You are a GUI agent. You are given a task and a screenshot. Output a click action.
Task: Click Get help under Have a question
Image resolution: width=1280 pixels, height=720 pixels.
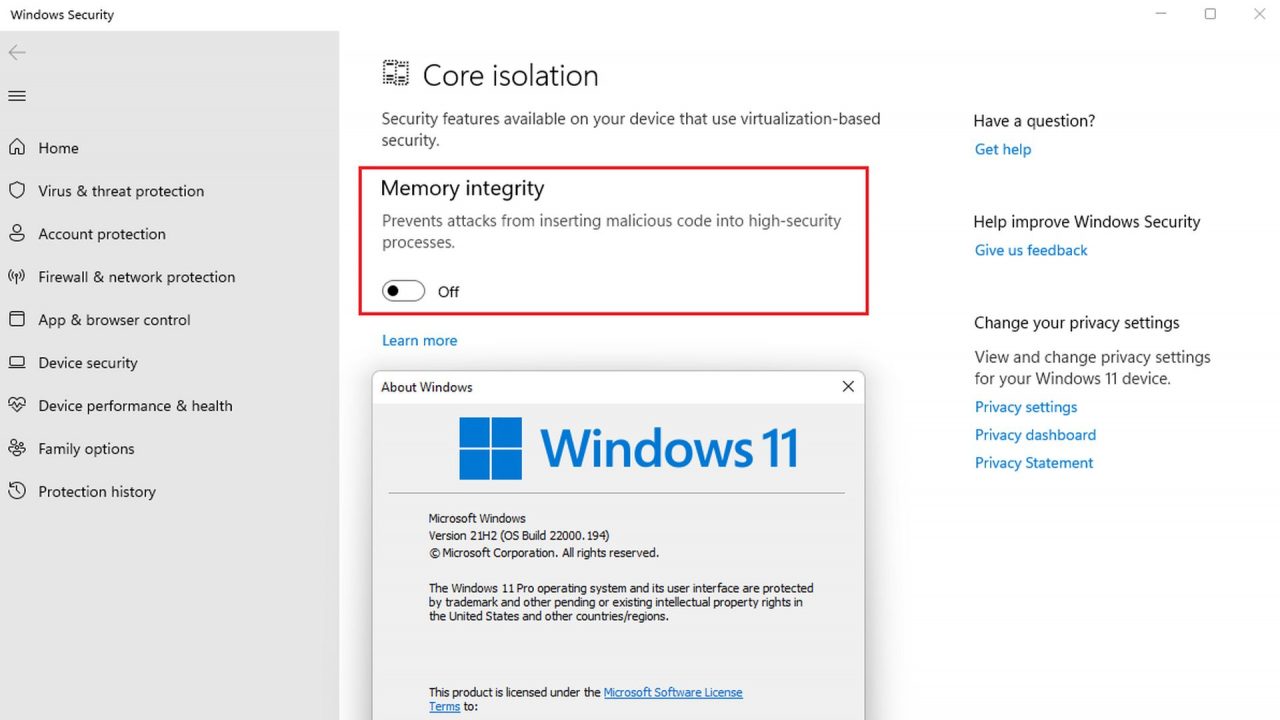pyautogui.click(x=1002, y=149)
